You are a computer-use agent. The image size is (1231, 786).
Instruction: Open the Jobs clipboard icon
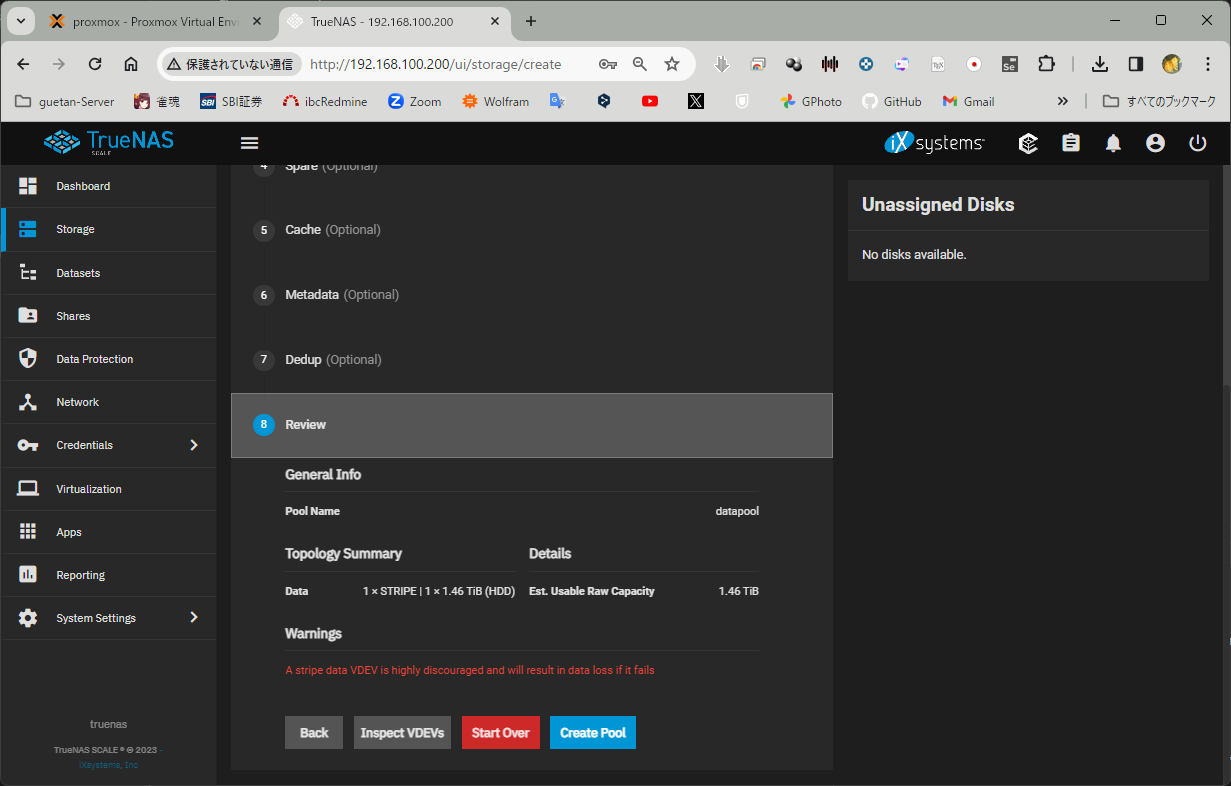1071,143
